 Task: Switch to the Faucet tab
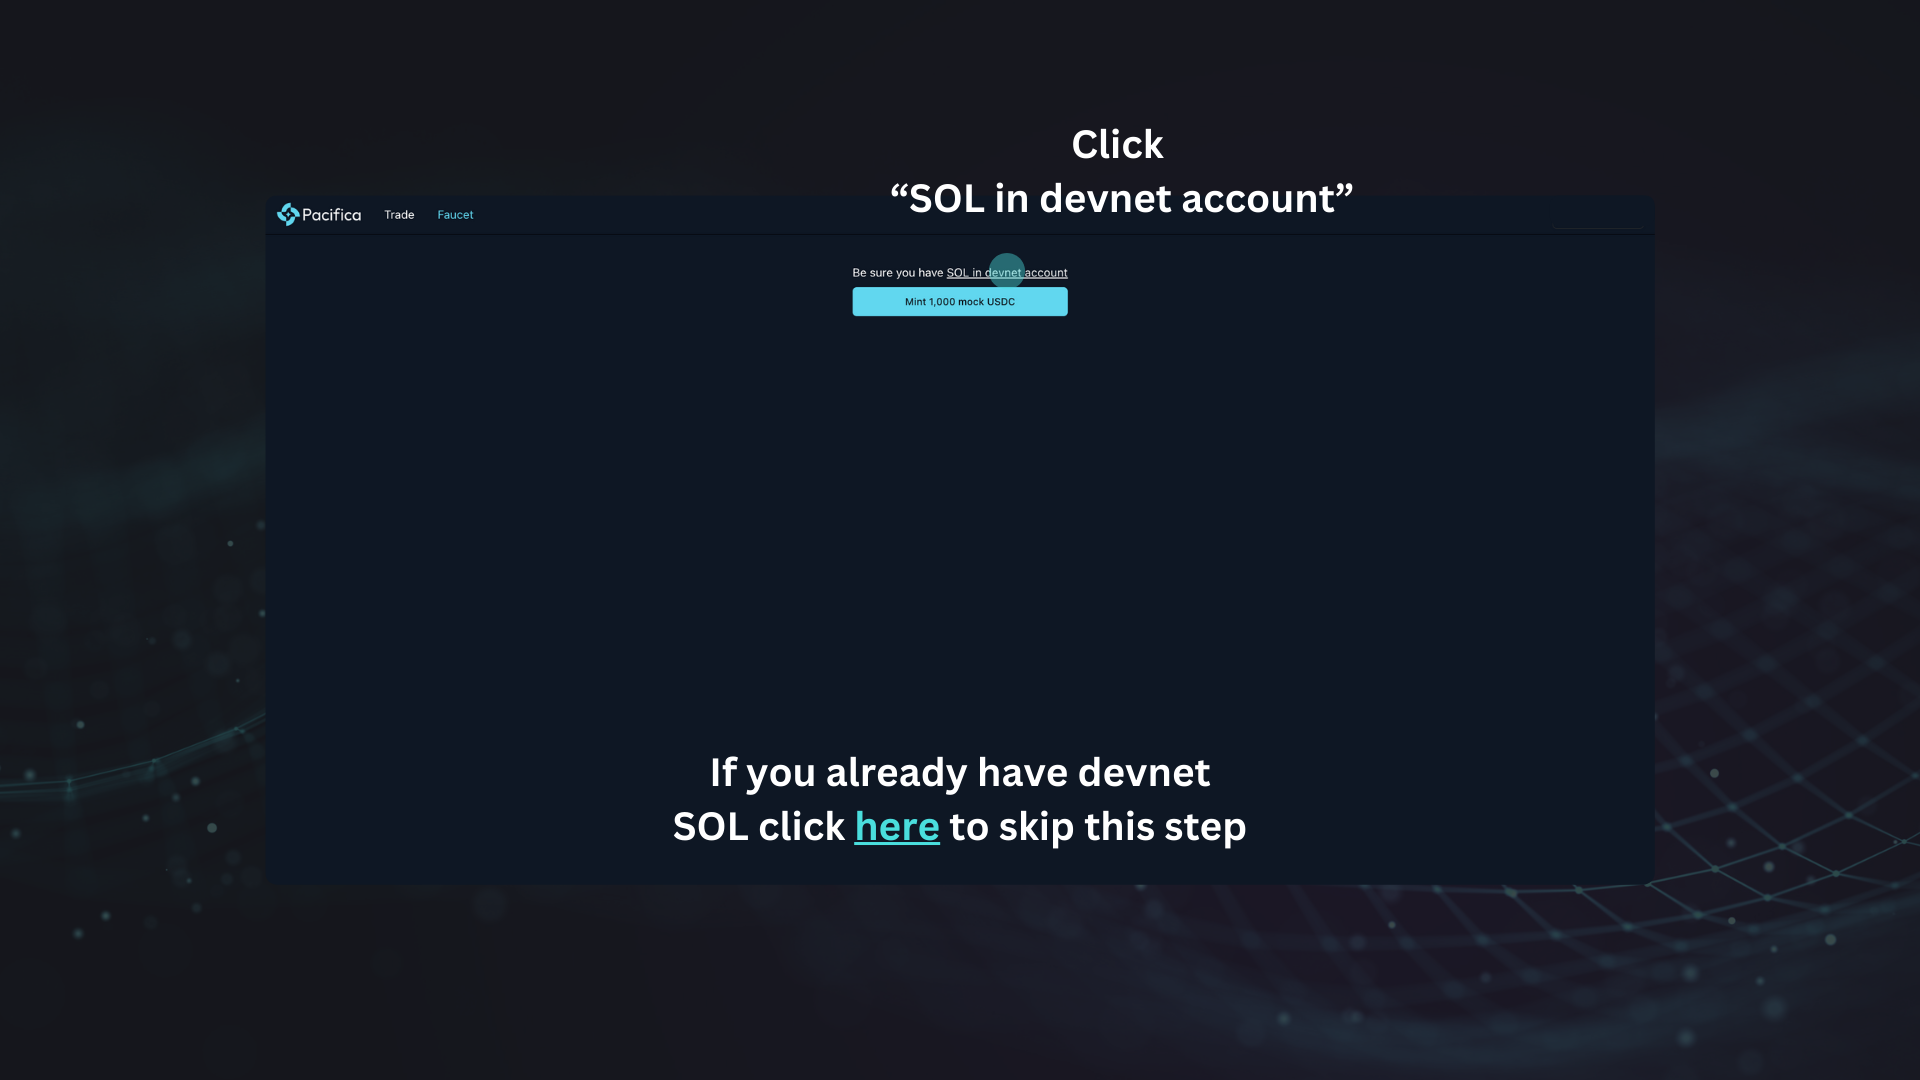pos(455,215)
